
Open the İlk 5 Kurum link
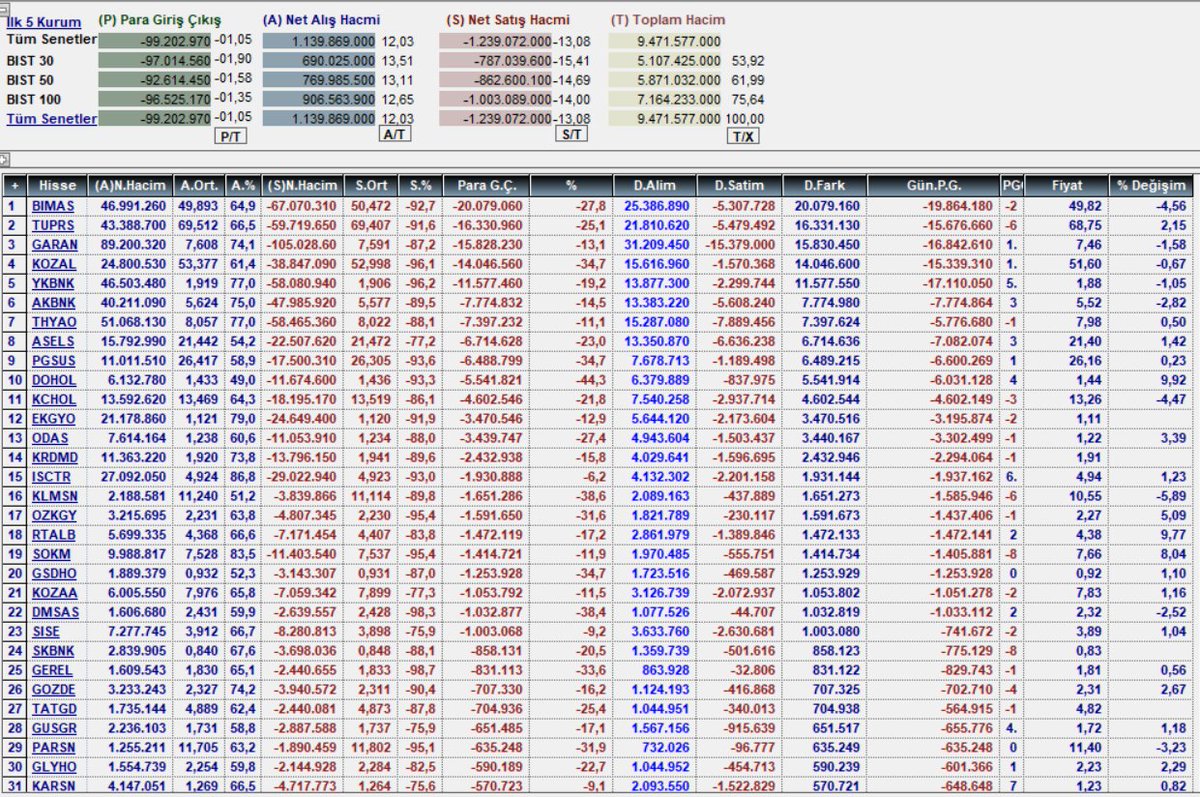(44, 22)
